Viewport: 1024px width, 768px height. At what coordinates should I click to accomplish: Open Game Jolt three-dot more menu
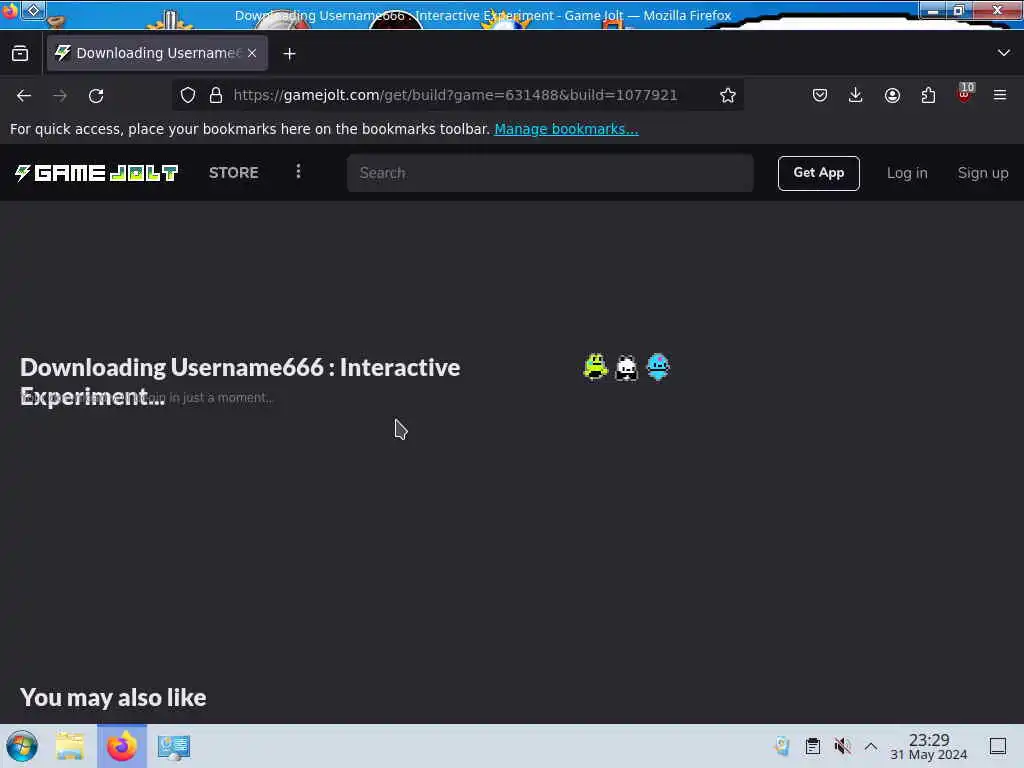[x=298, y=172]
